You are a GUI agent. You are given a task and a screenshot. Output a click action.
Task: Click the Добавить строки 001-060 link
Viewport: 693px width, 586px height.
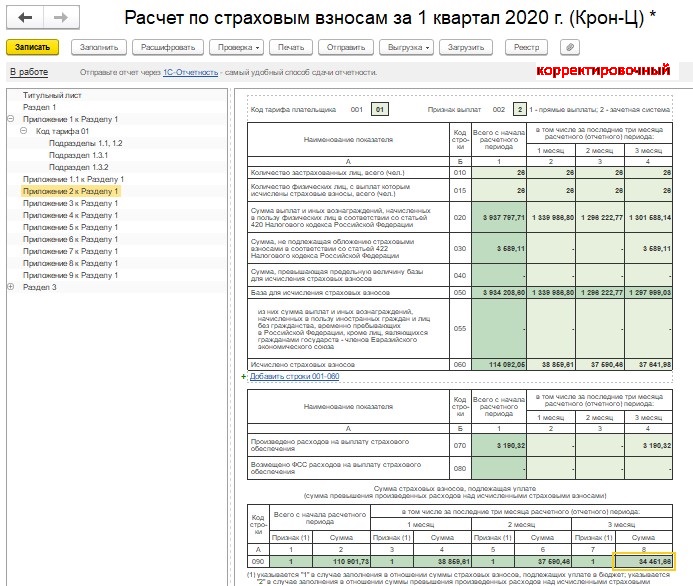pos(294,377)
